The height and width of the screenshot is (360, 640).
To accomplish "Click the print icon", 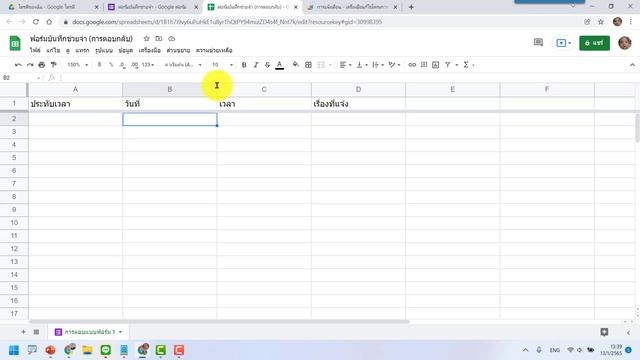I will pos(42,65).
